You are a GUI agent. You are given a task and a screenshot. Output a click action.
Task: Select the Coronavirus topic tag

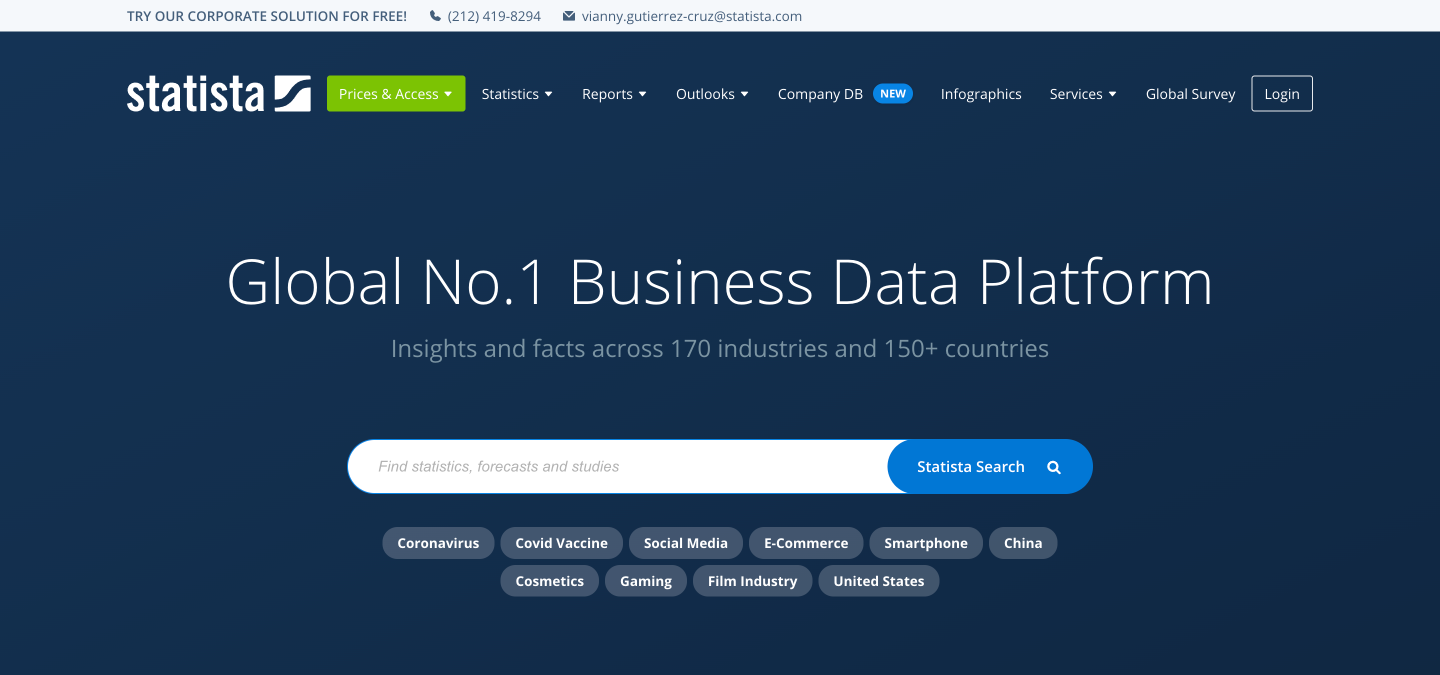pyautogui.click(x=438, y=543)
